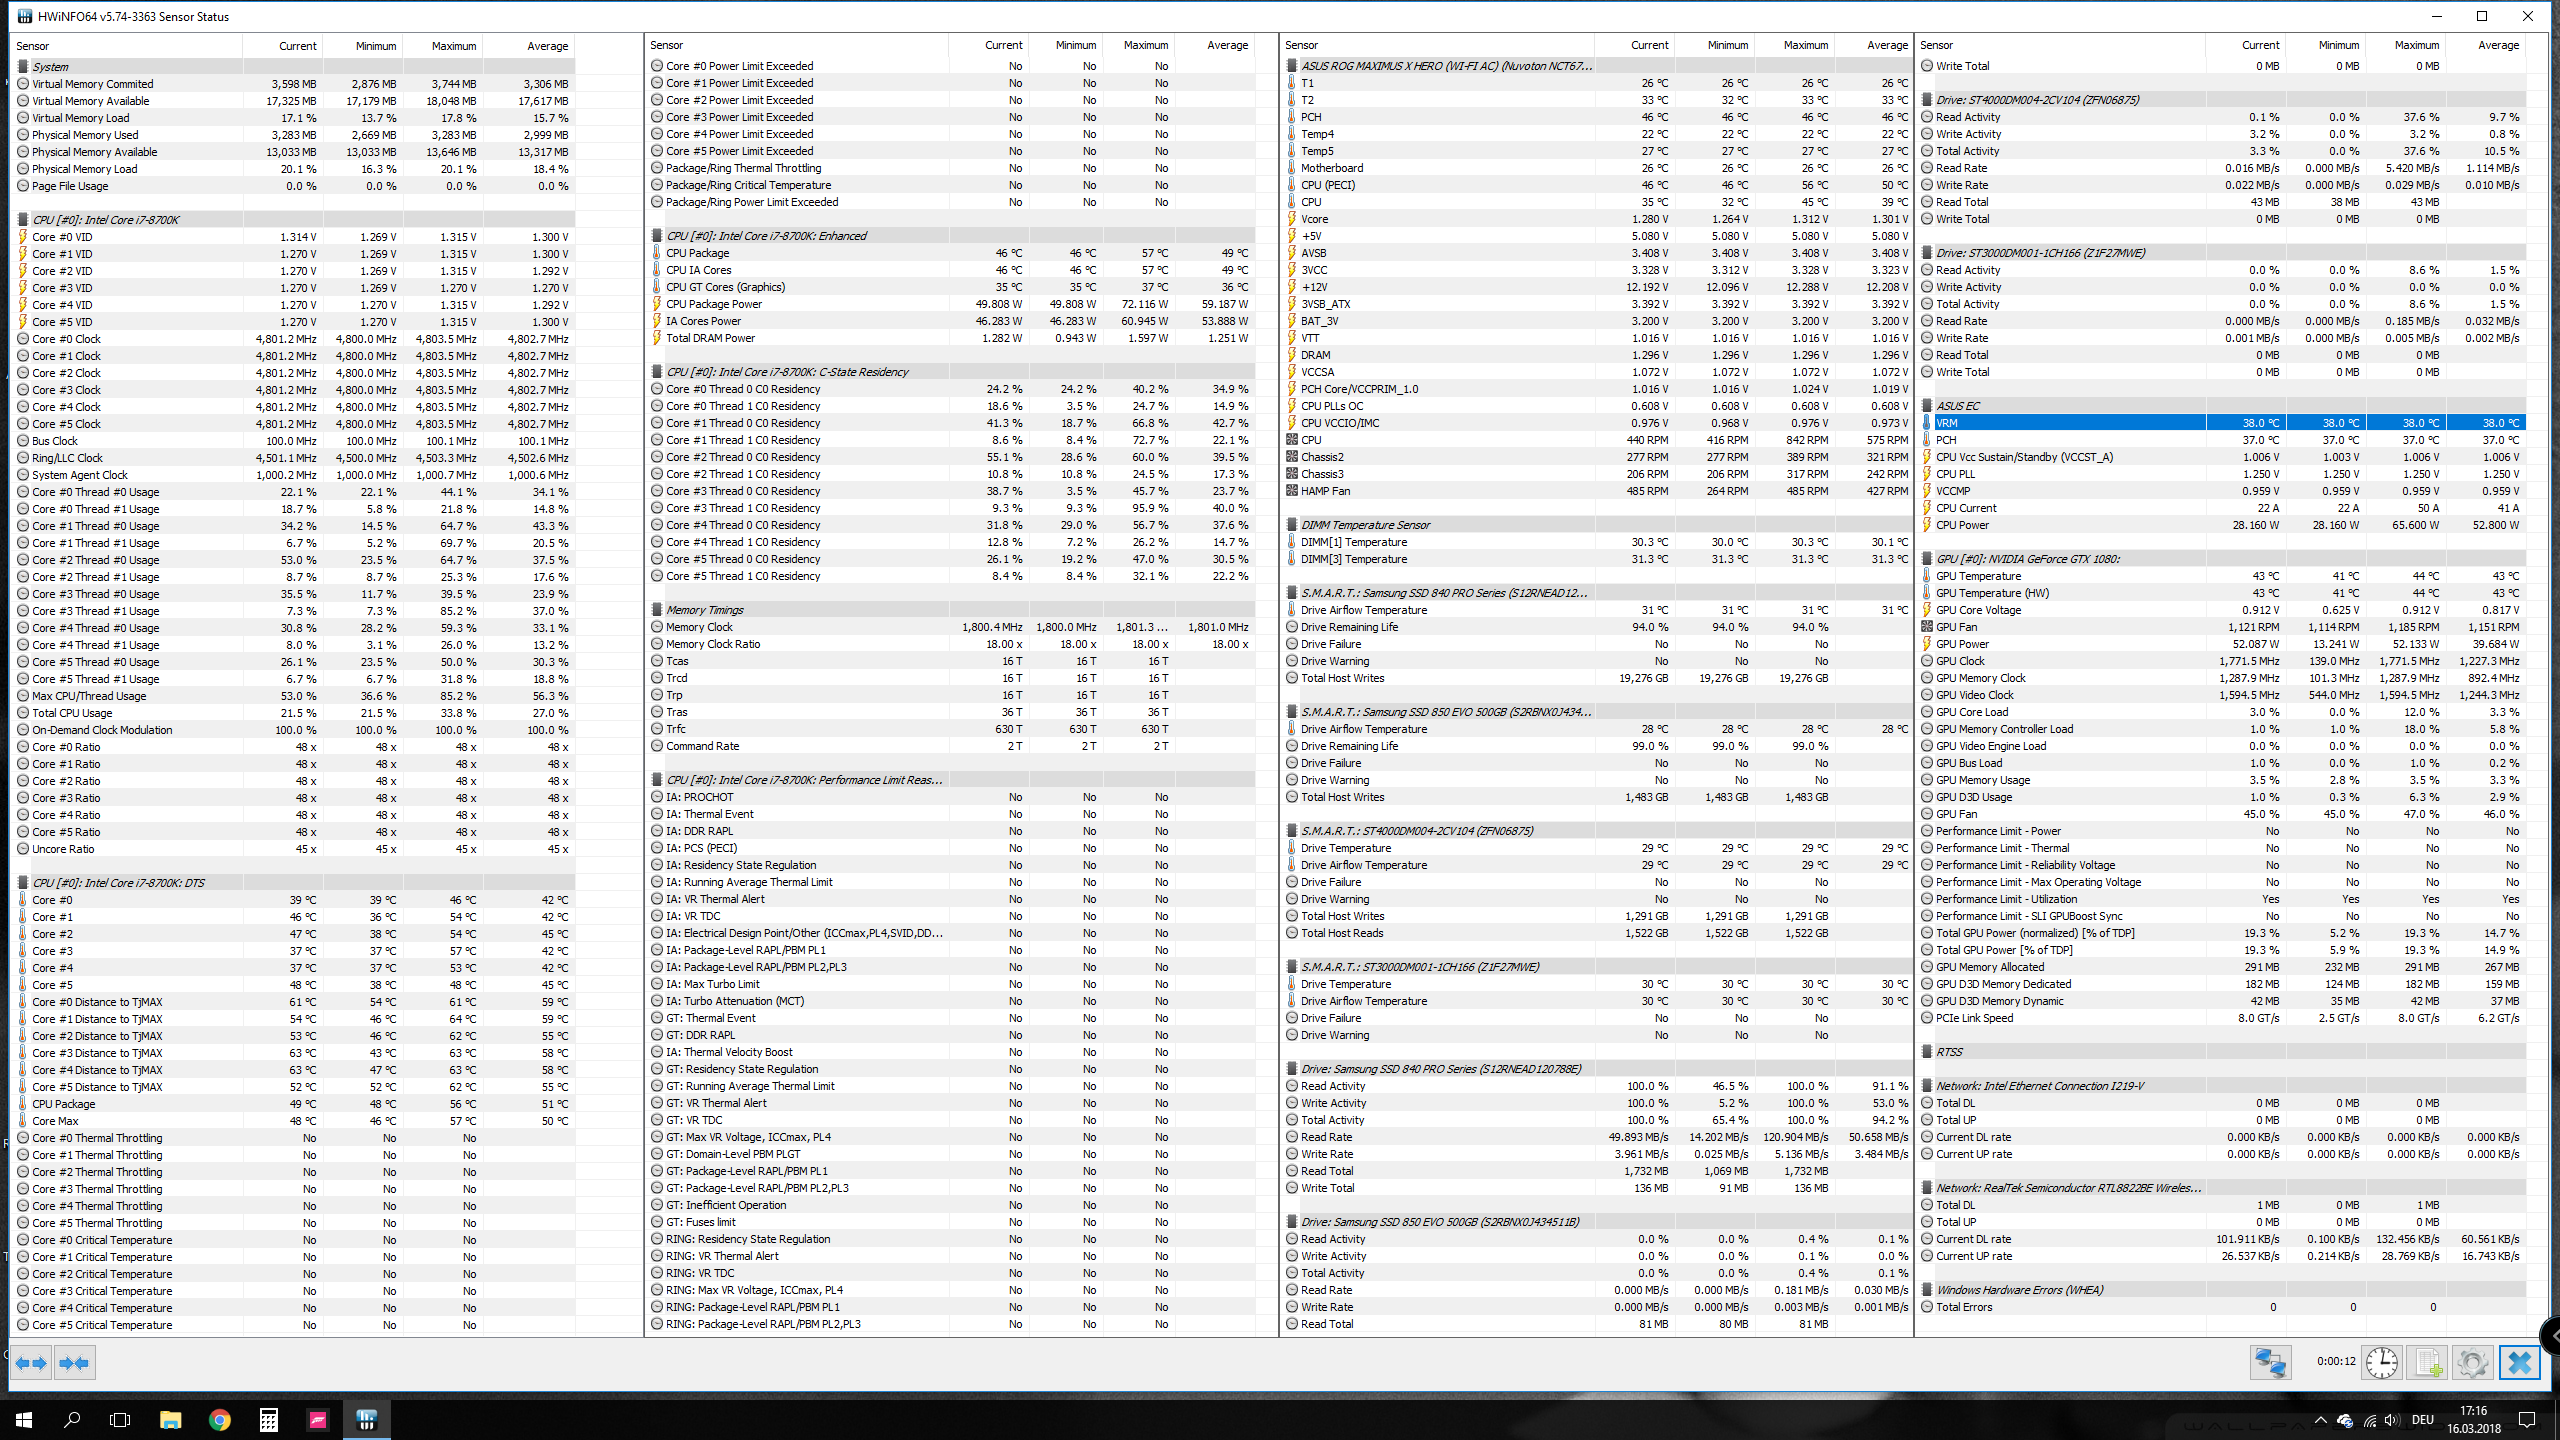Open the remote network monitoring icon
Screen dimensions: 2560x1440
2270,1363
